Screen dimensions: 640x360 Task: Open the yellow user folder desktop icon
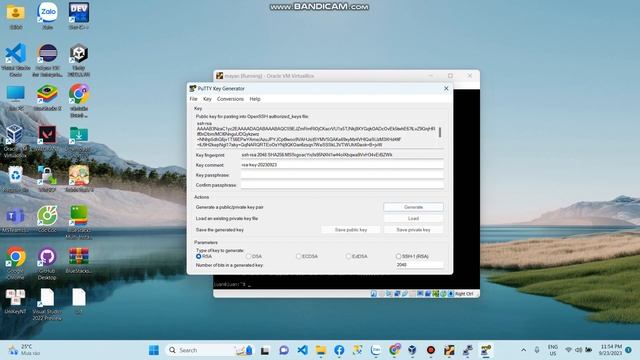click(x=16, y=16)
